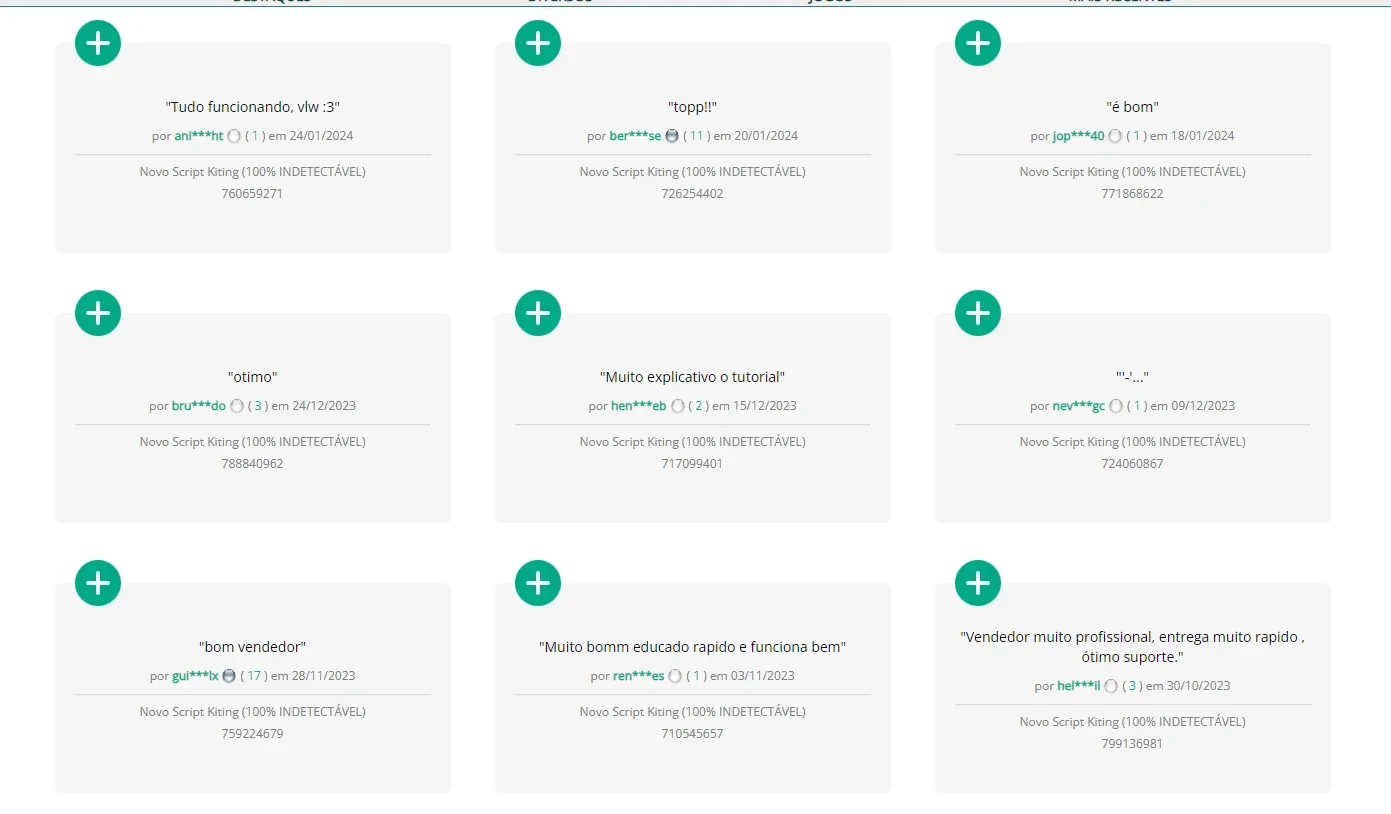
Task: Open user profile hen***eb
Action: [x=639, y=406]
